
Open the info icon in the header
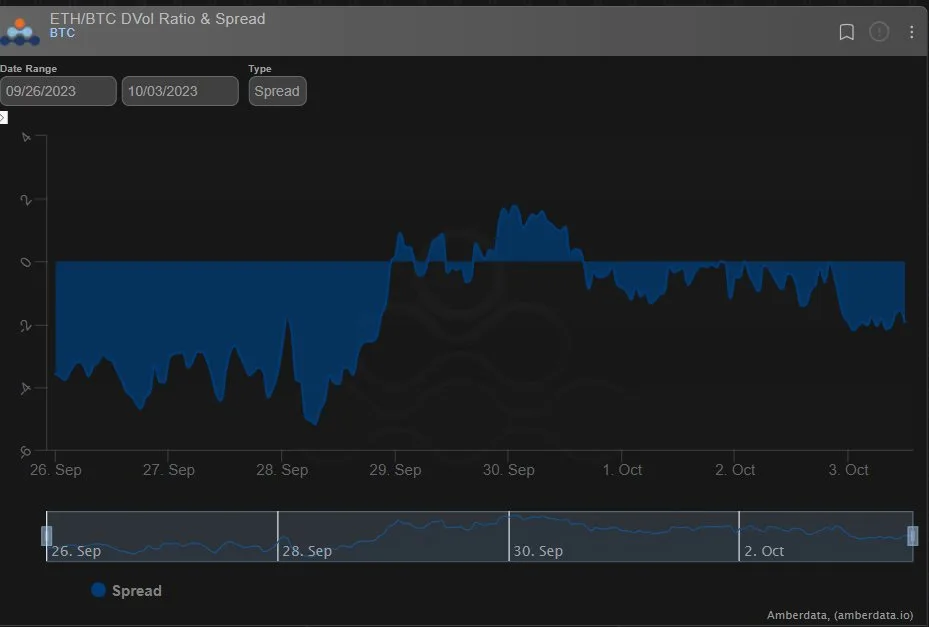879,31
